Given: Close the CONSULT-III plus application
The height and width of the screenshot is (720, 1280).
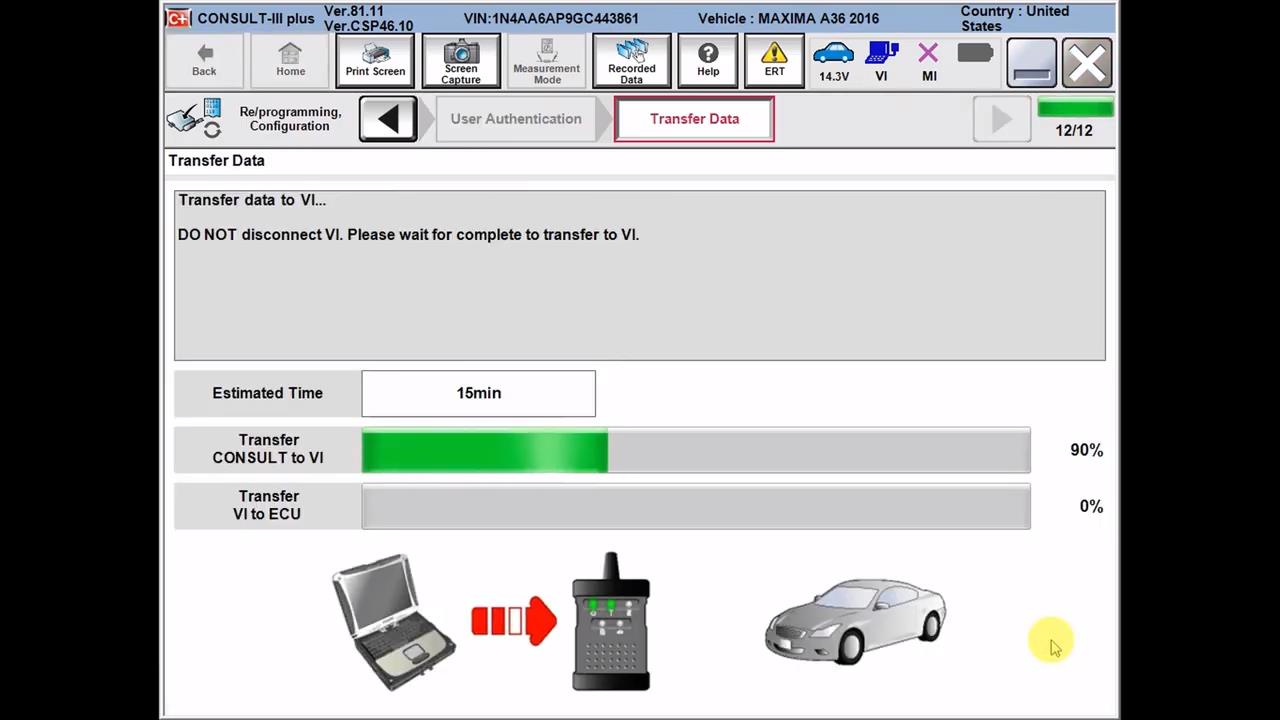Looking at the screenshot, I should [1086, 63].
